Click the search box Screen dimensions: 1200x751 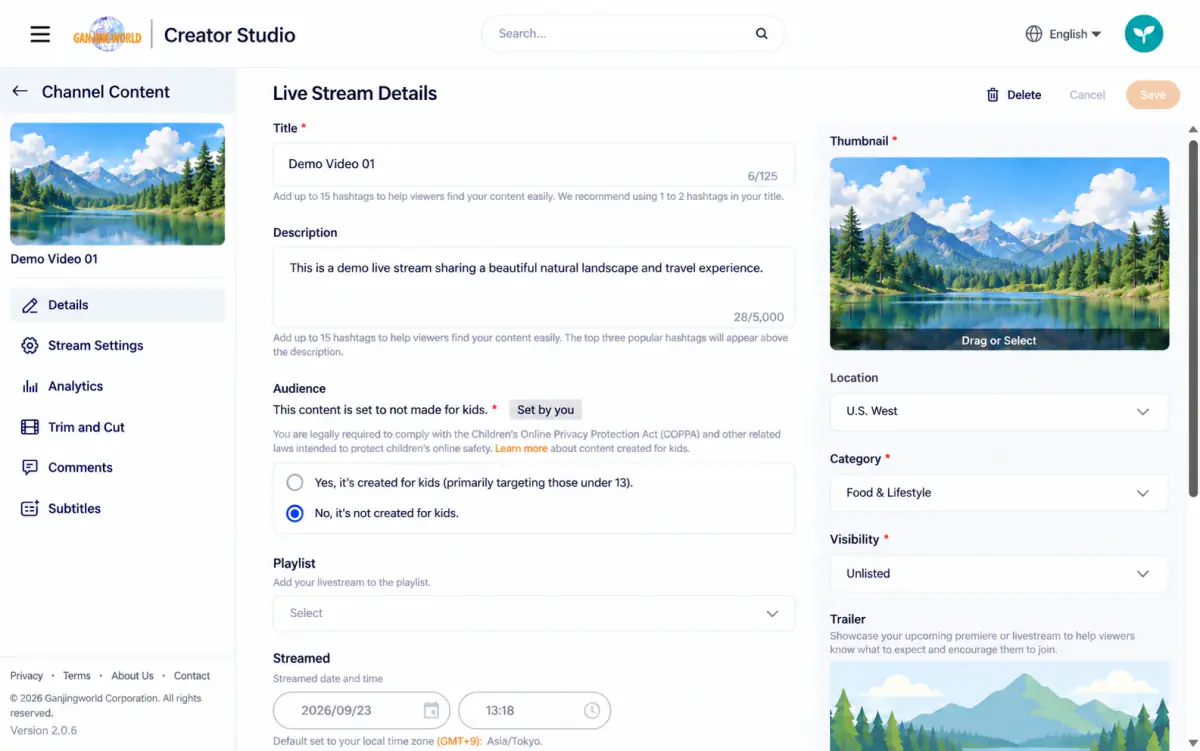633,33
